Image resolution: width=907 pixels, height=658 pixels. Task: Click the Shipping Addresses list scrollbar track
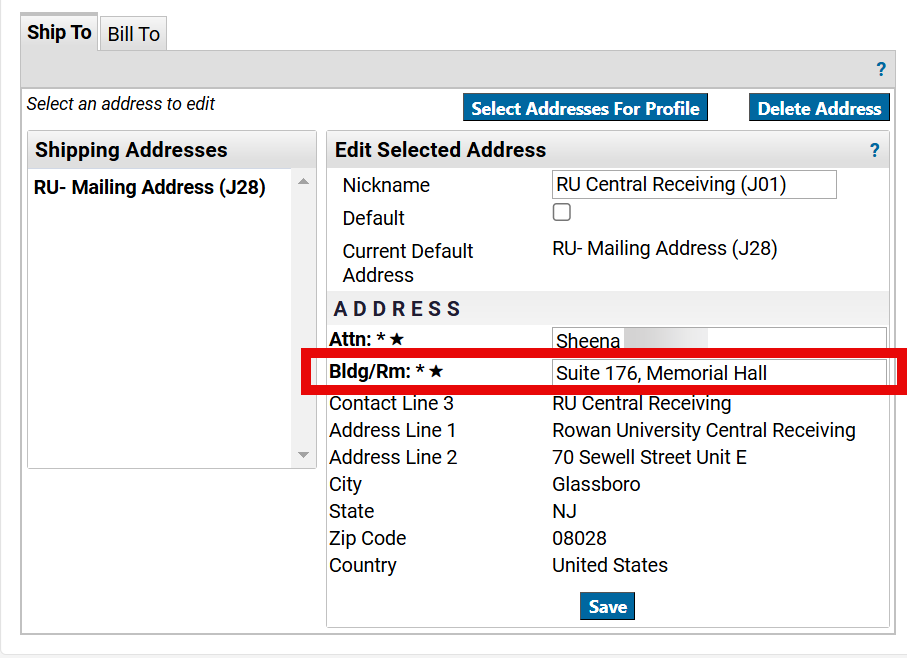304,320
